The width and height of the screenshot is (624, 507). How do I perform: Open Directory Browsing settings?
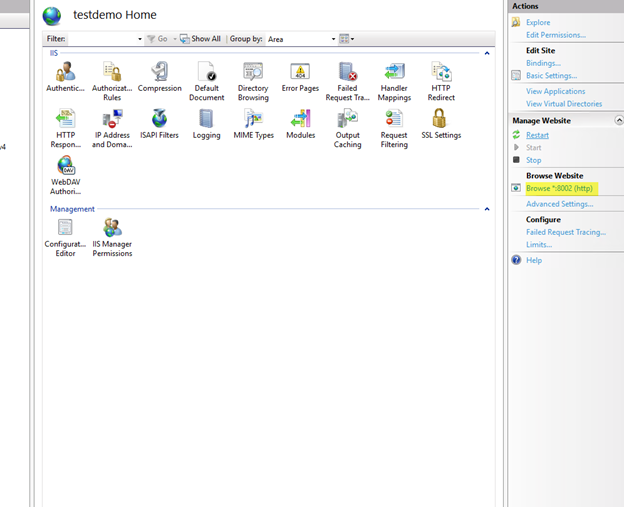(253, 73)
